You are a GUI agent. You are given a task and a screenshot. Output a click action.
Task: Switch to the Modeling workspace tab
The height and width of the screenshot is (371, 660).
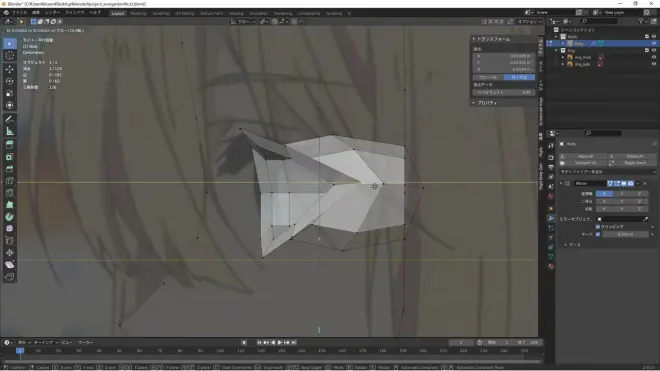(138, 13)
